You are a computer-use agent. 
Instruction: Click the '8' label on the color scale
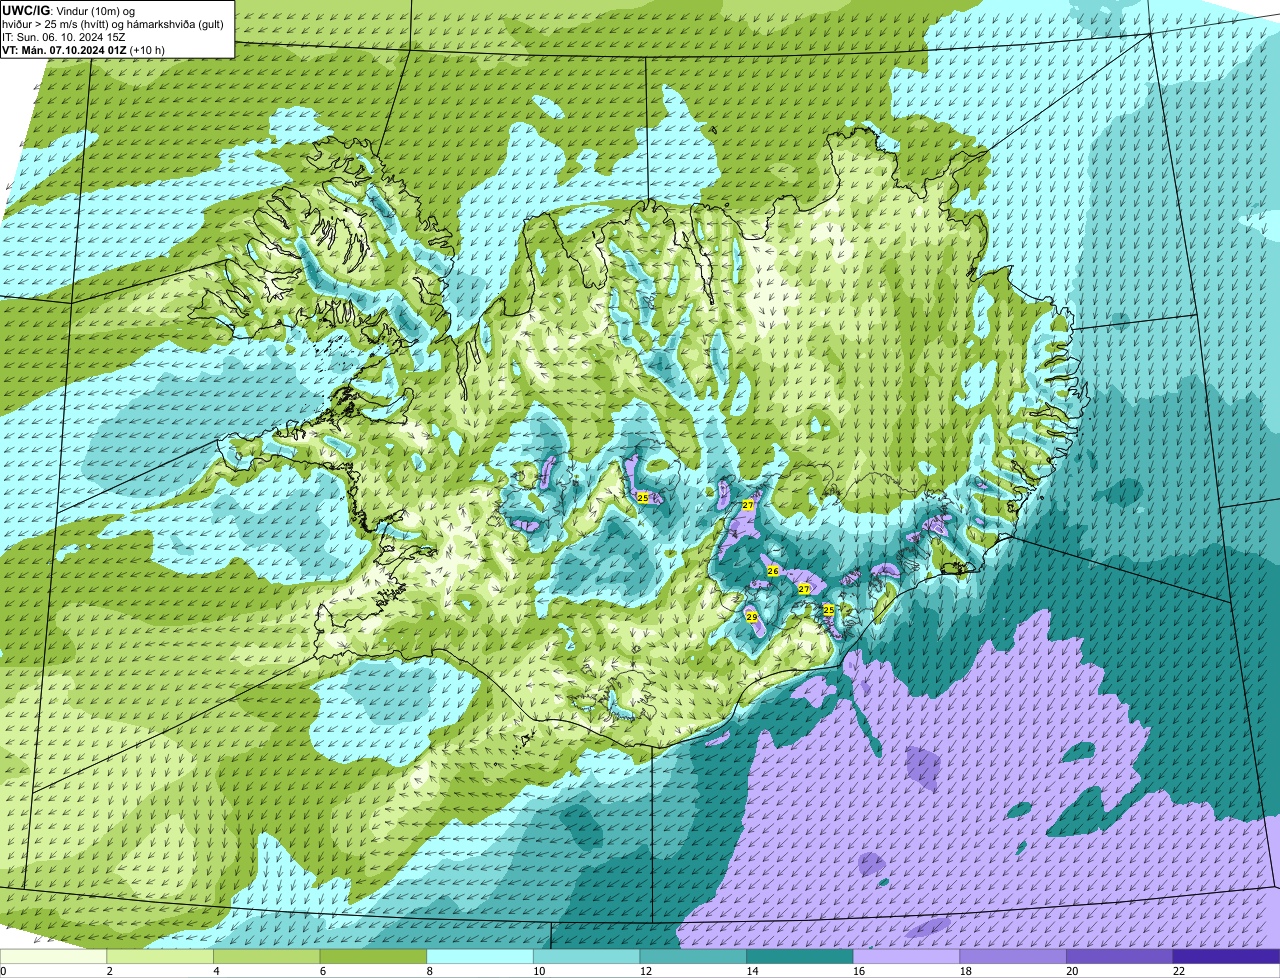click(x=429, y=971)
